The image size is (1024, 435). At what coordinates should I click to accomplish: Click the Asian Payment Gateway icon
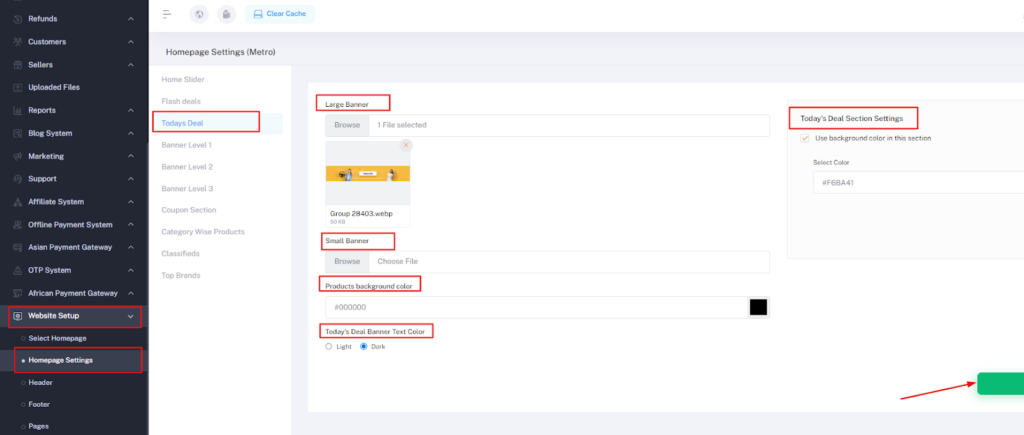pyautogui.click(x=18, y=248)
